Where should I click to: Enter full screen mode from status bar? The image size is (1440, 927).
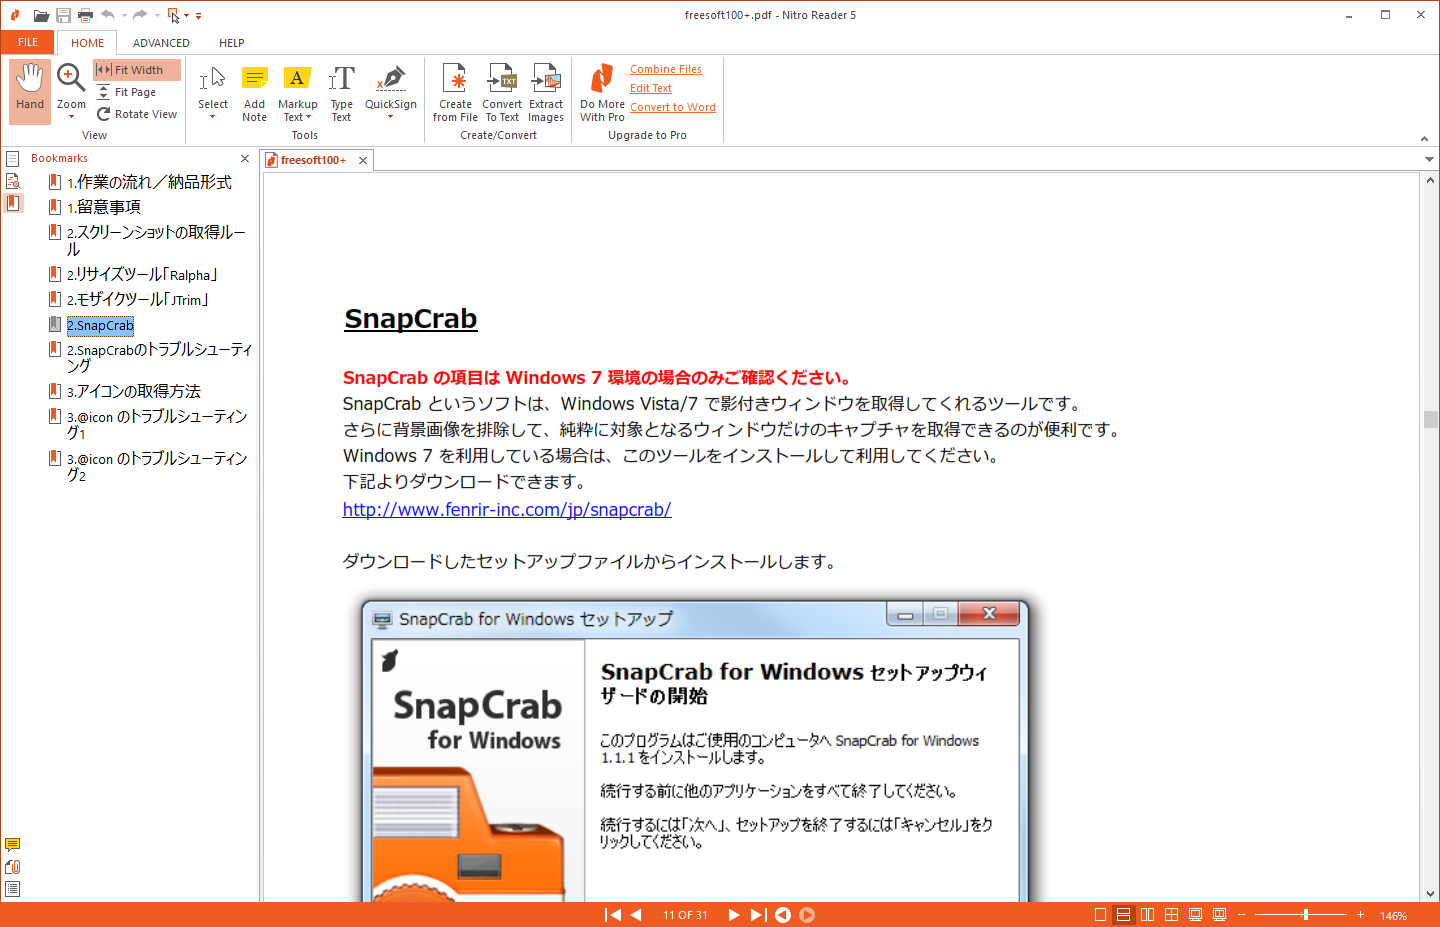tap(1195, 915)
